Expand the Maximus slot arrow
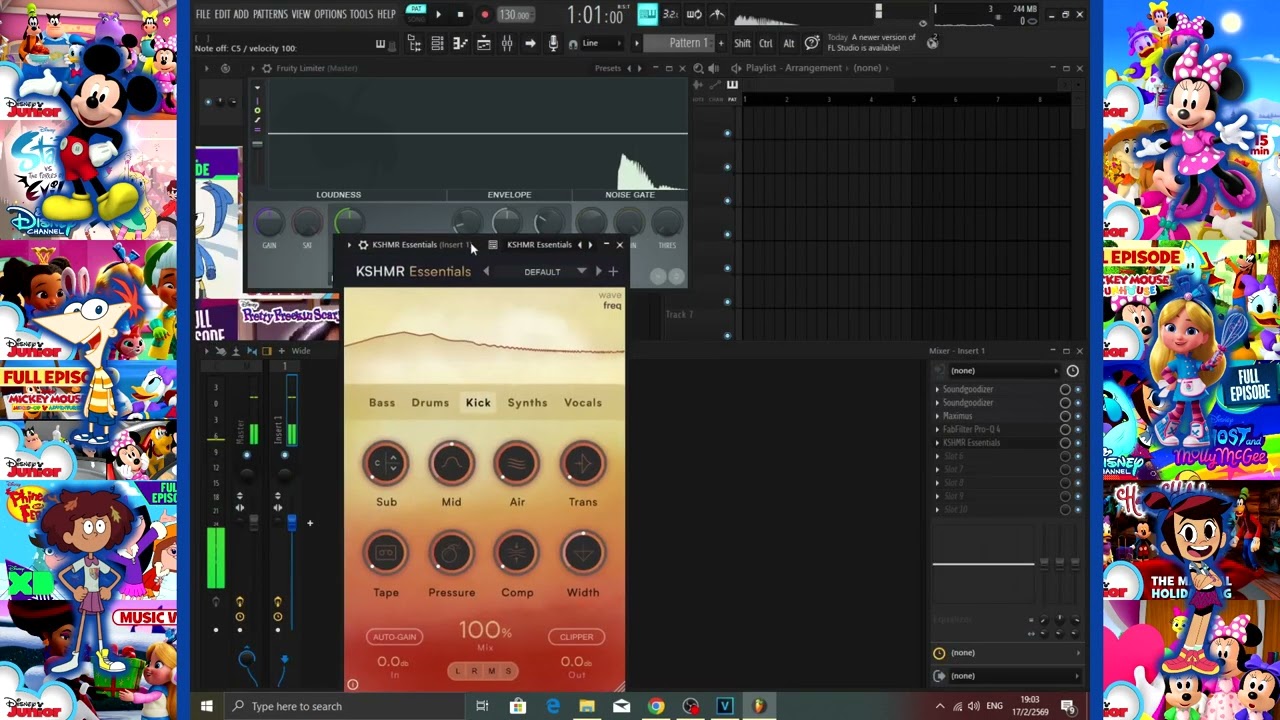Image resolution: width=1280 pixels, height=720 pixels. (x=937, y=416)
